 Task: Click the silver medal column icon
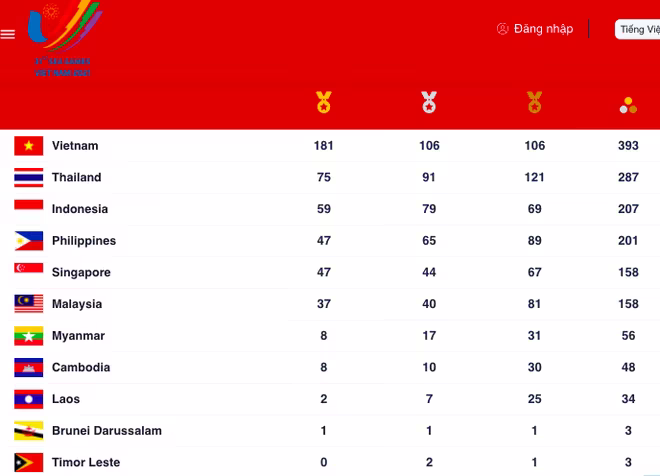click(429, 102)
